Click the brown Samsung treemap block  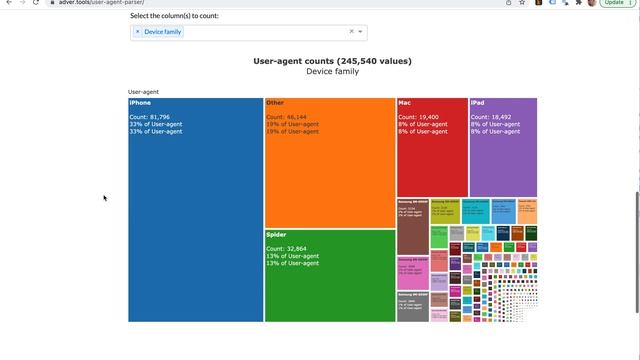coord(413,227)
